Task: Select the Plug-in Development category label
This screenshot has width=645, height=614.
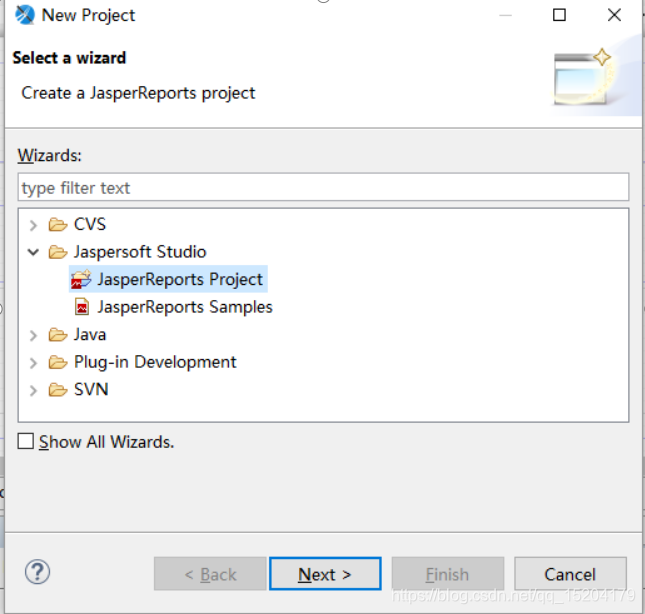Action: pyautogui.click(x=155, y=362)
